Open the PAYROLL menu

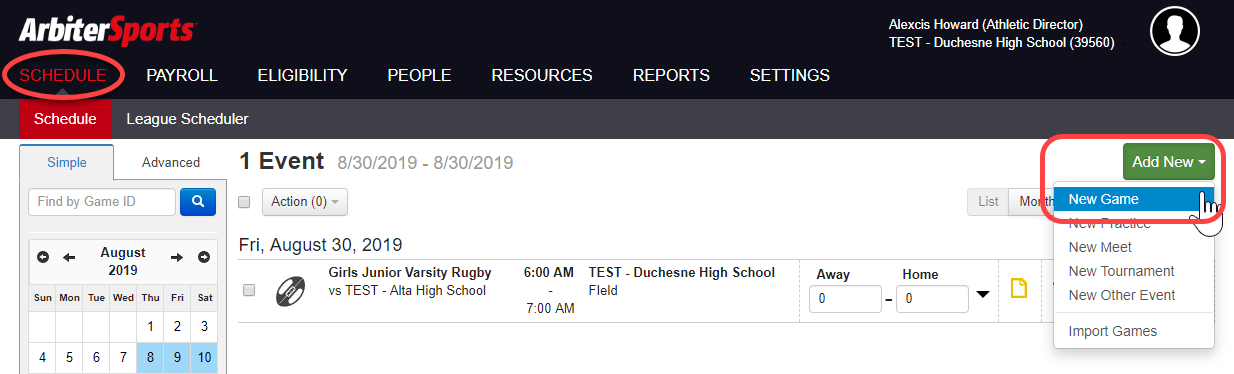(x=182, y=75)
